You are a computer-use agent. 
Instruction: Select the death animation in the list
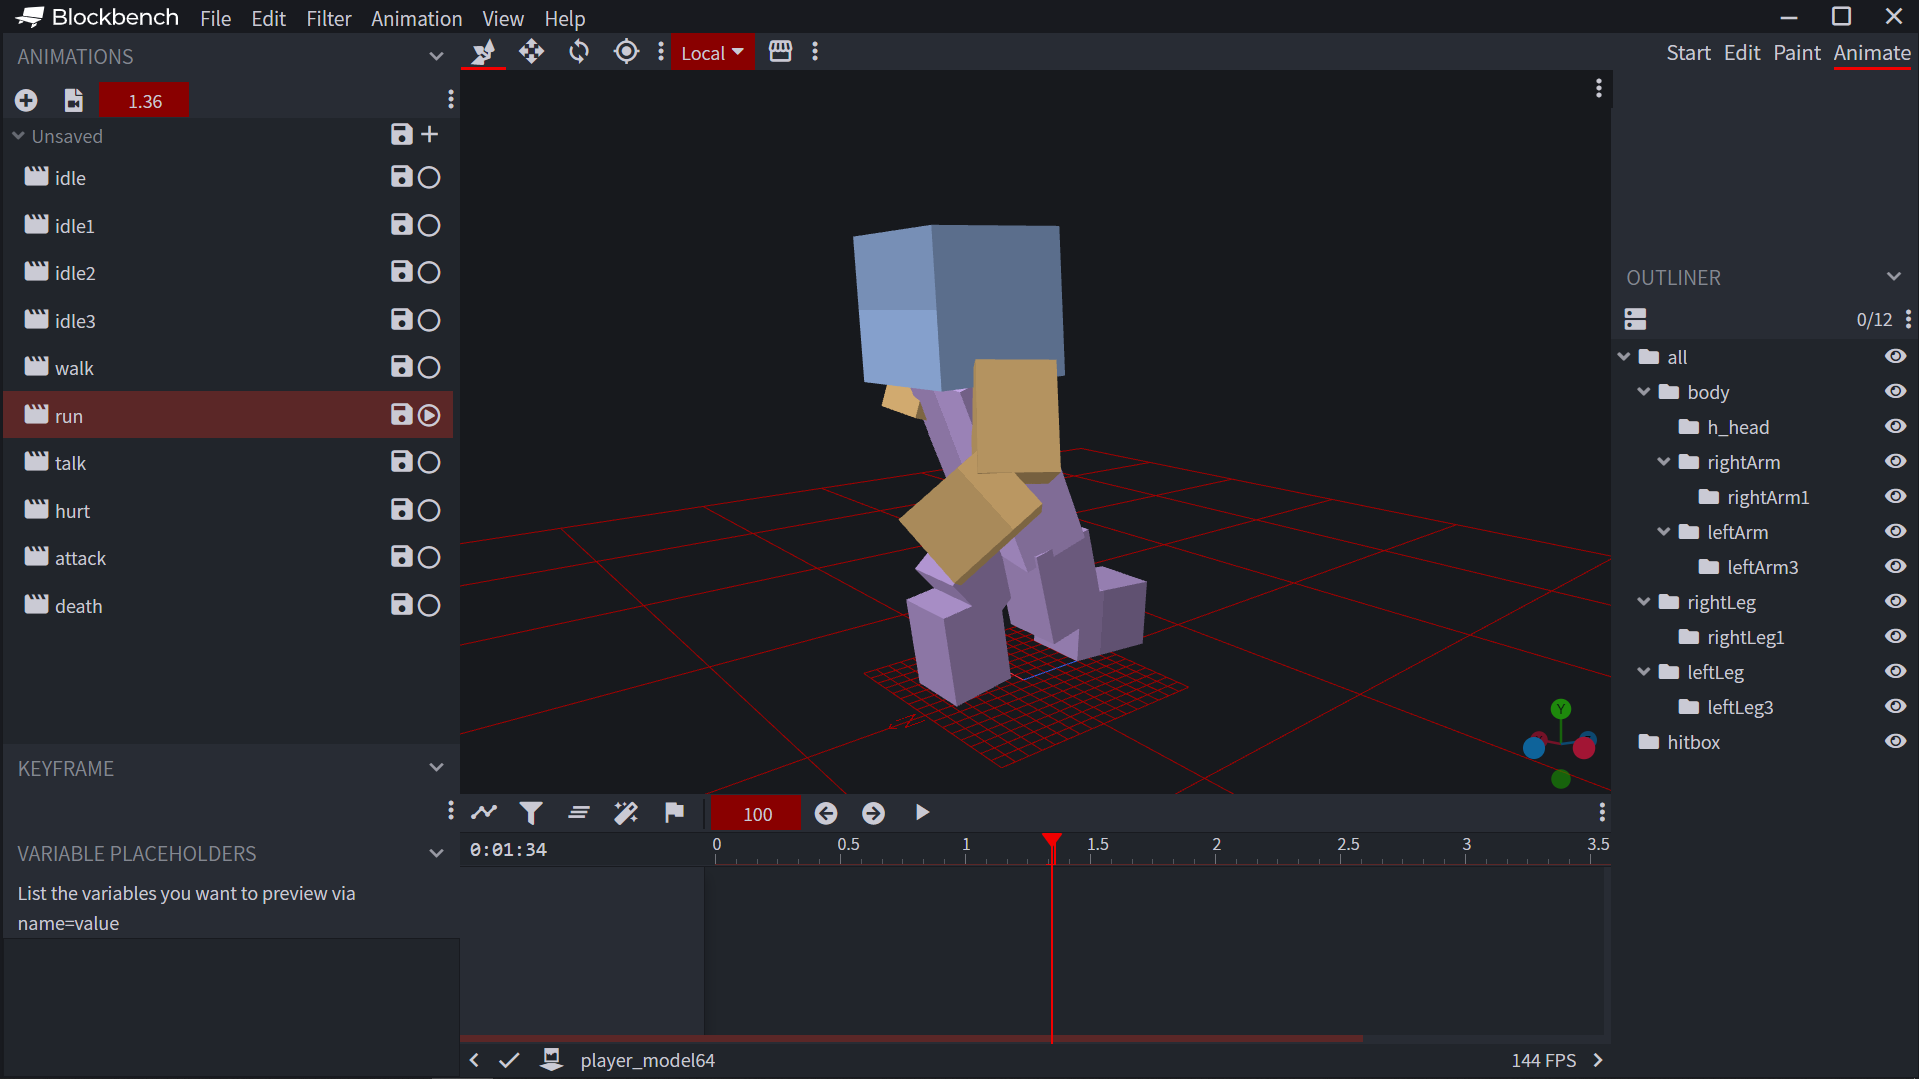(78, 605)
